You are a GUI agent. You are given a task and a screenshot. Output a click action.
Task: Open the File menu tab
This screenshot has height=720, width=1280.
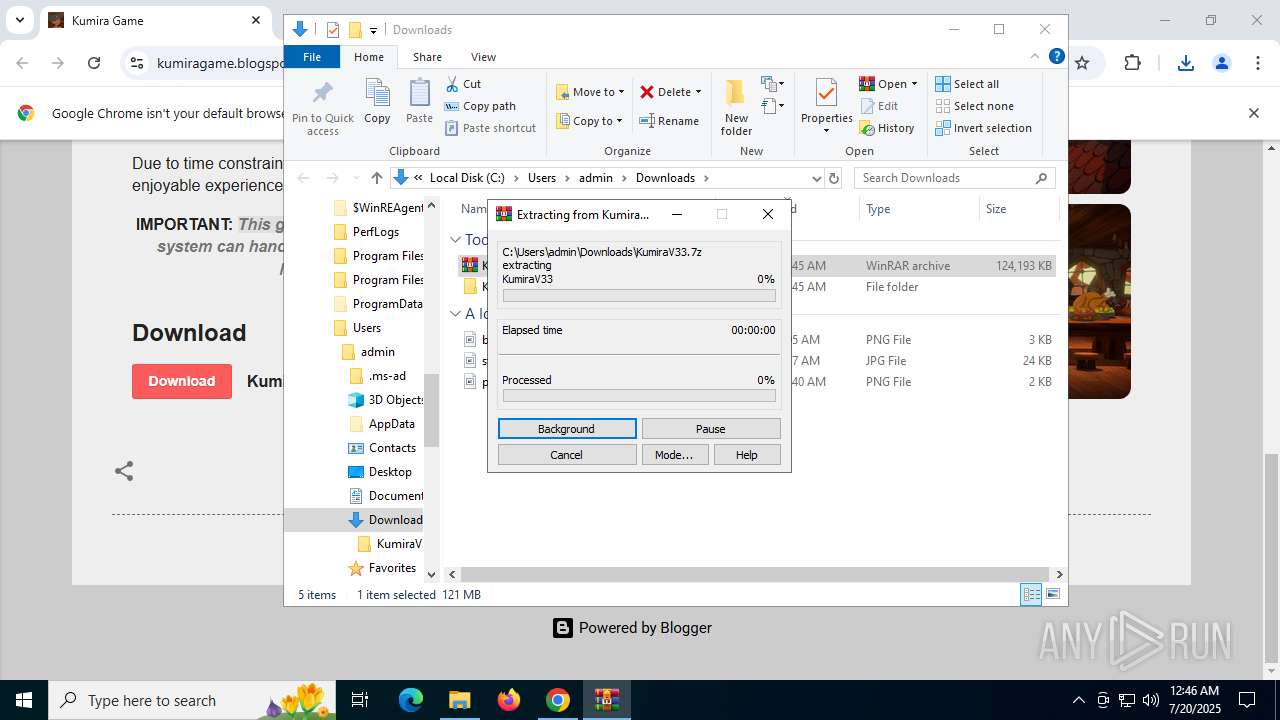(312, 57)
